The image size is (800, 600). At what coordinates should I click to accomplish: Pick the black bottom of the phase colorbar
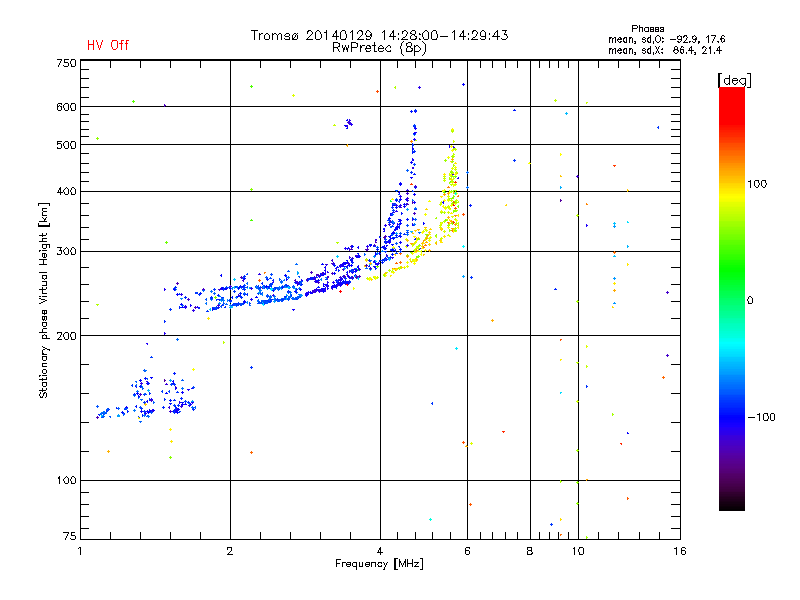[x=732, y=505]
